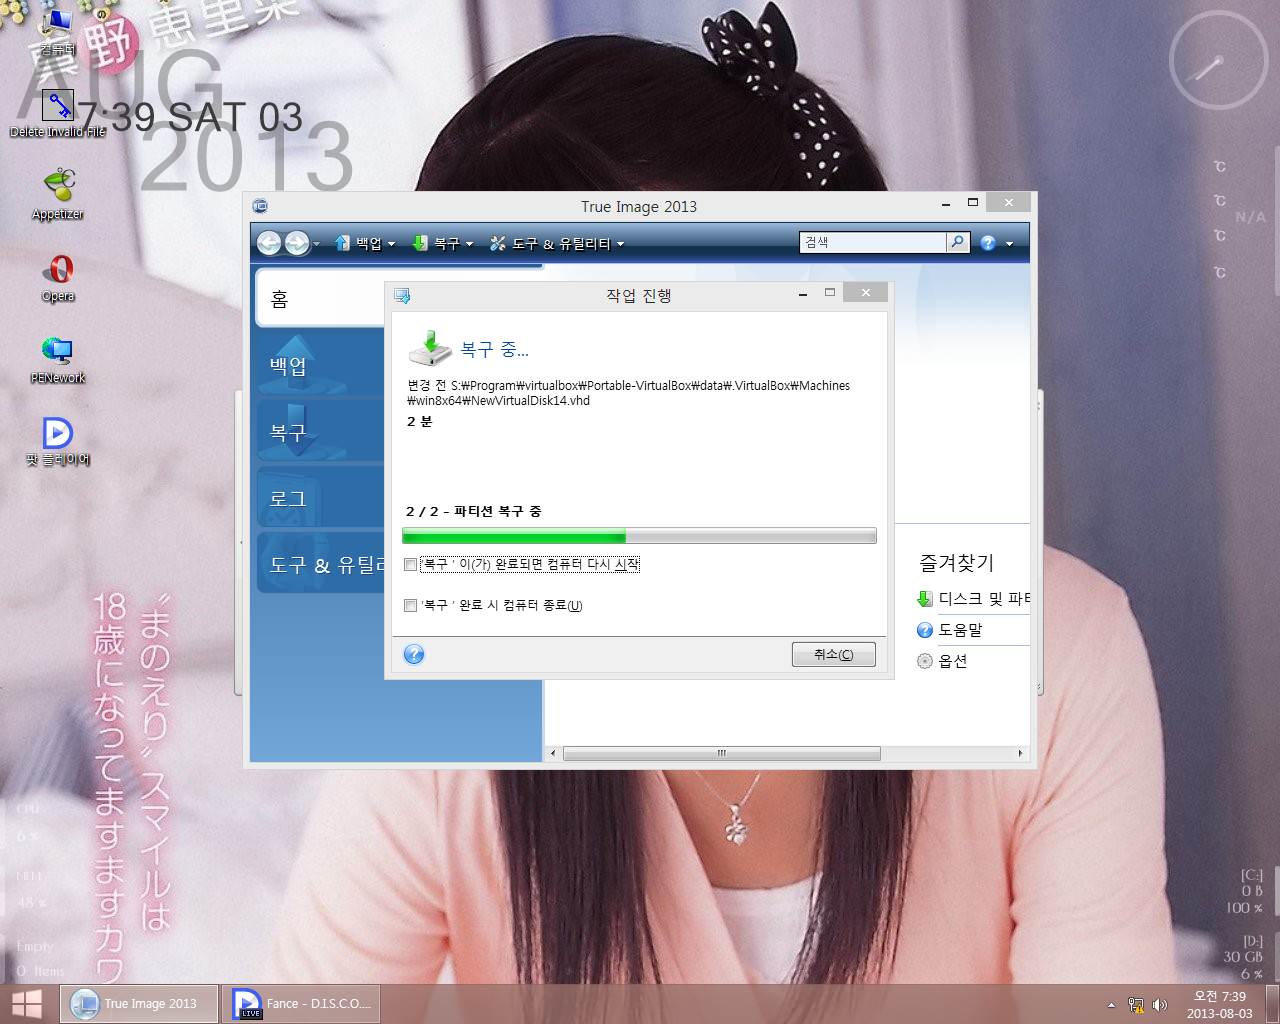This screenshot has height=1024, width=1280.
Task: Click the recovery drive icon in dialog
Action: point(430,348)
